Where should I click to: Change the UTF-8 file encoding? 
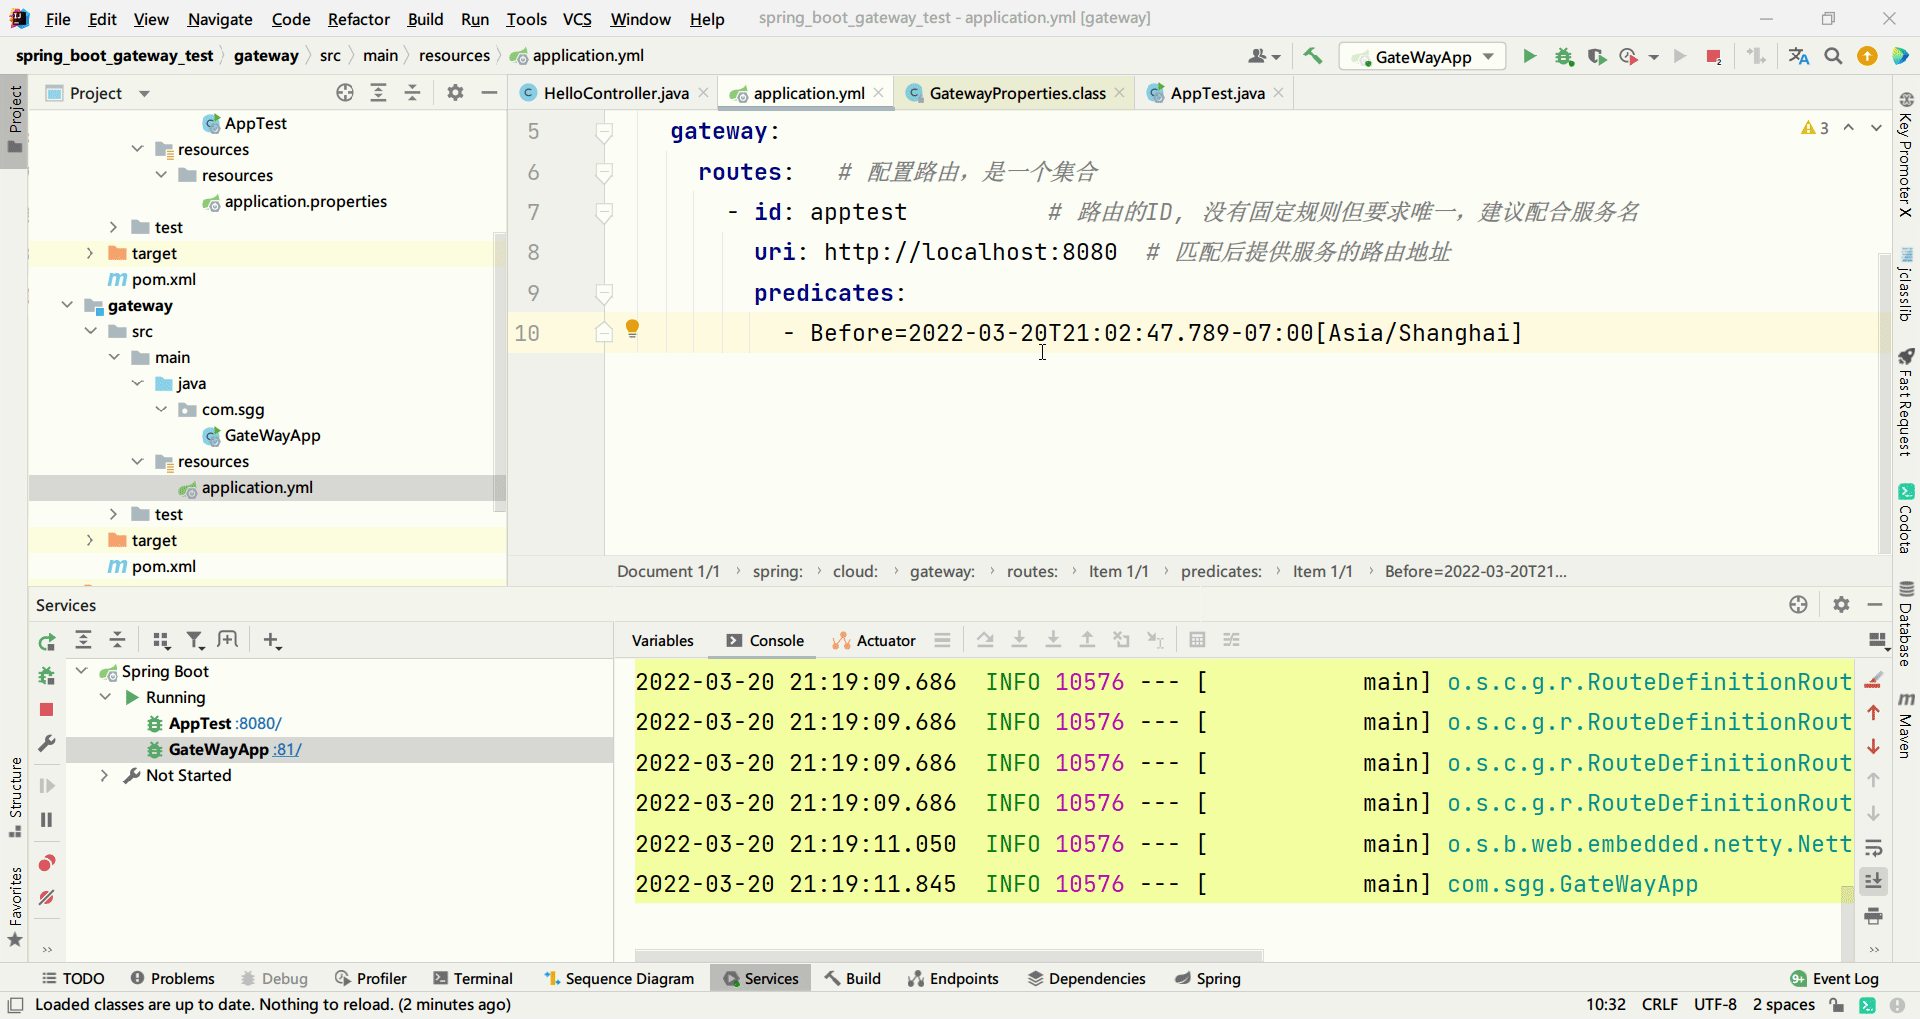(1715, 1005)
